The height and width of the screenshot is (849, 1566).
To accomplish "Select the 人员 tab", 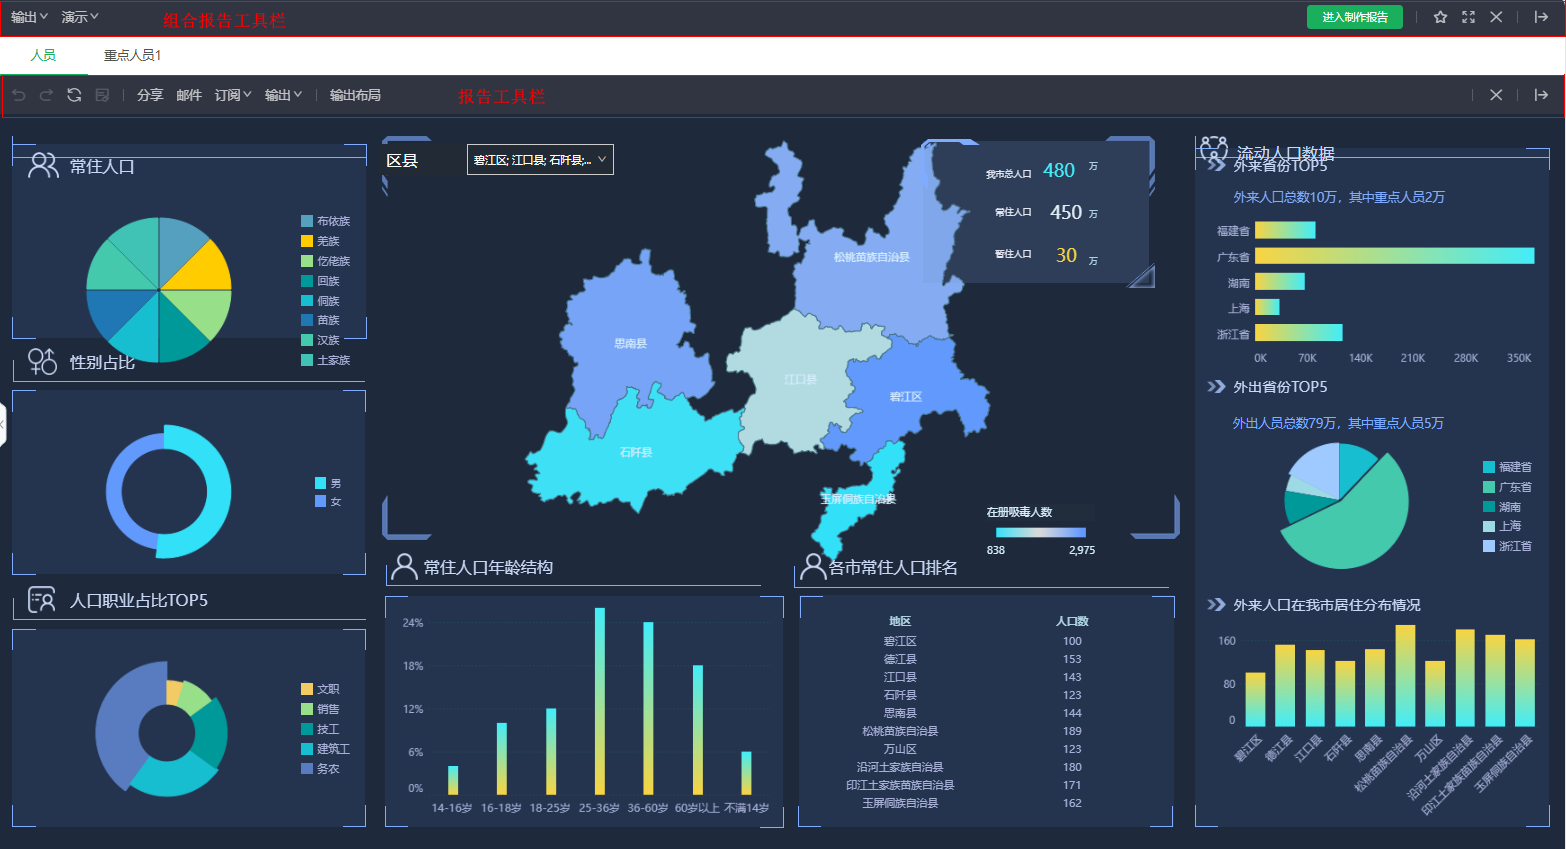I will tap(43, 55).
